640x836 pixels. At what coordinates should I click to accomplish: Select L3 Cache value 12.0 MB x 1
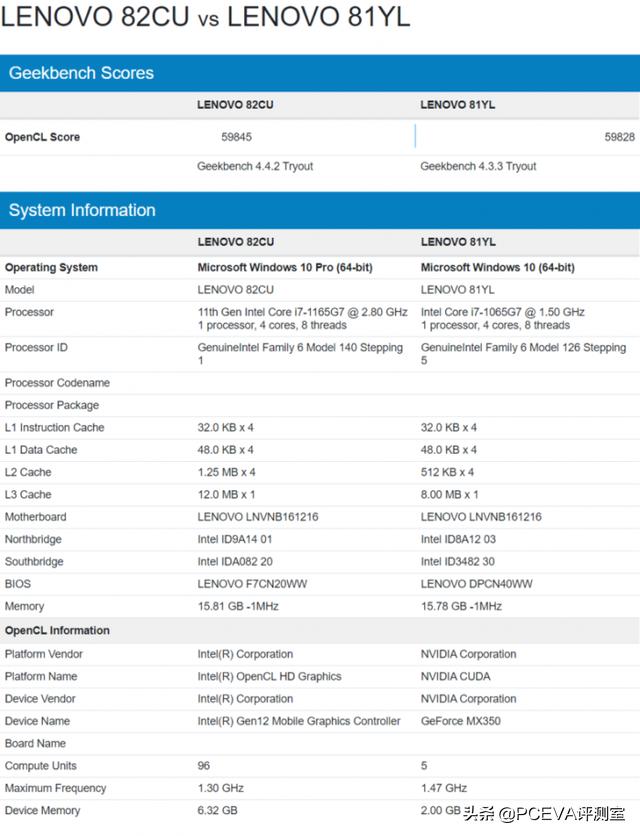227,495
